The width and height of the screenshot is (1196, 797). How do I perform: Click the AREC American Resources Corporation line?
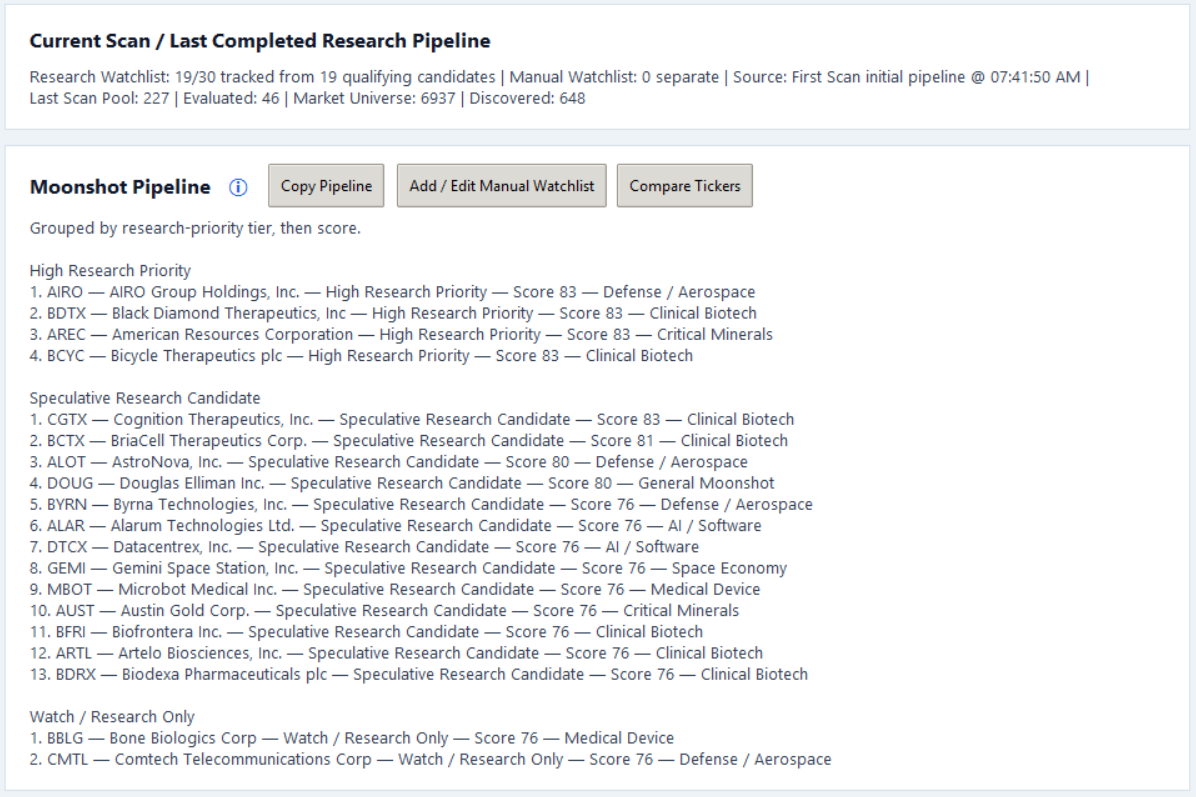coord(401,335)
